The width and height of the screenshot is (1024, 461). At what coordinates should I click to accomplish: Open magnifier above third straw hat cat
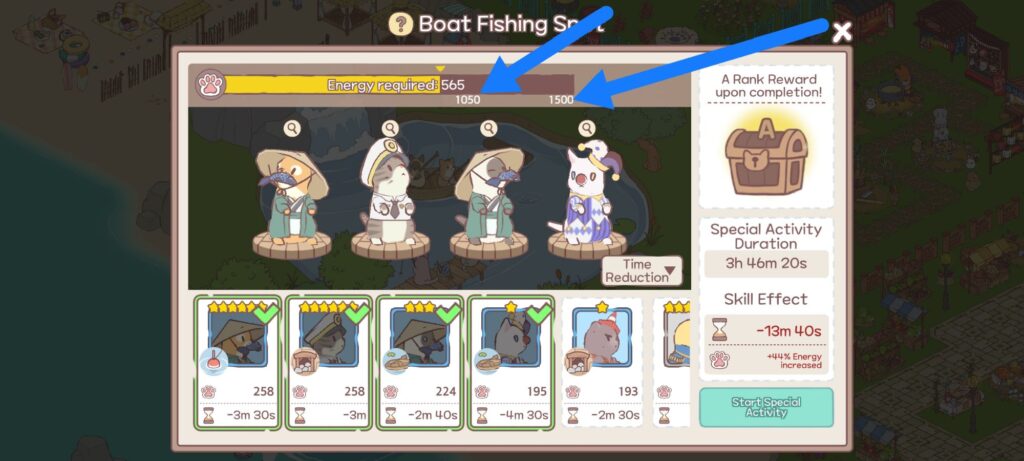click(x=488, y=129)
